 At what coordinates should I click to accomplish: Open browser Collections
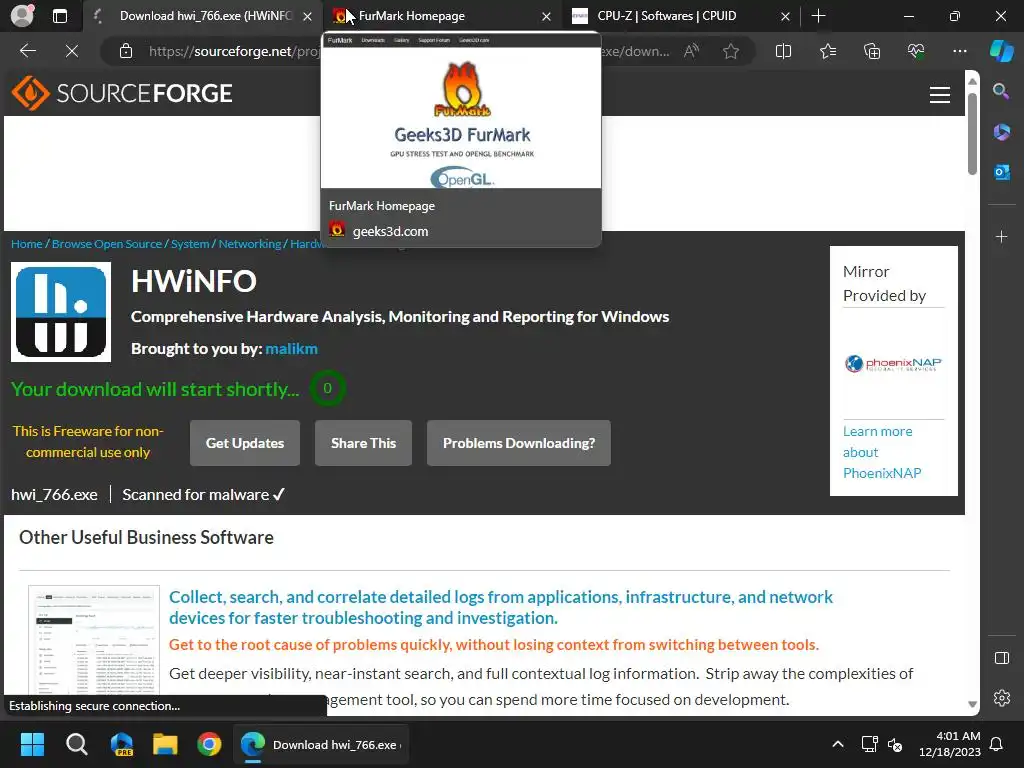pos(872,51)
